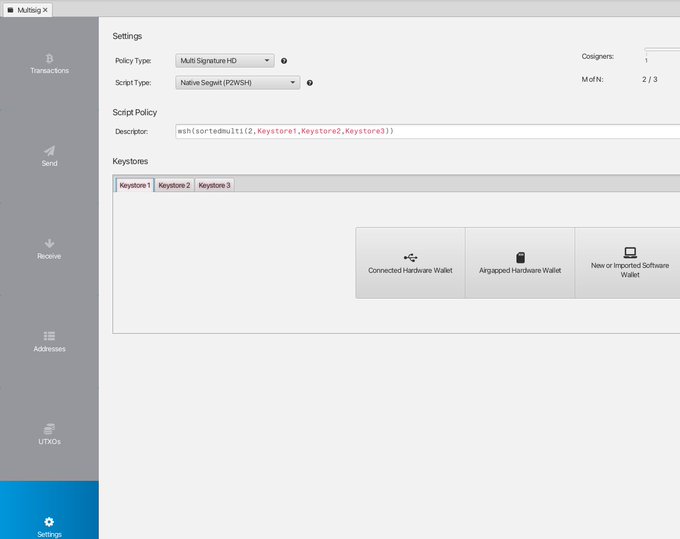
Task: Open the Send sidebar section
Action: (x=49, y=157)
